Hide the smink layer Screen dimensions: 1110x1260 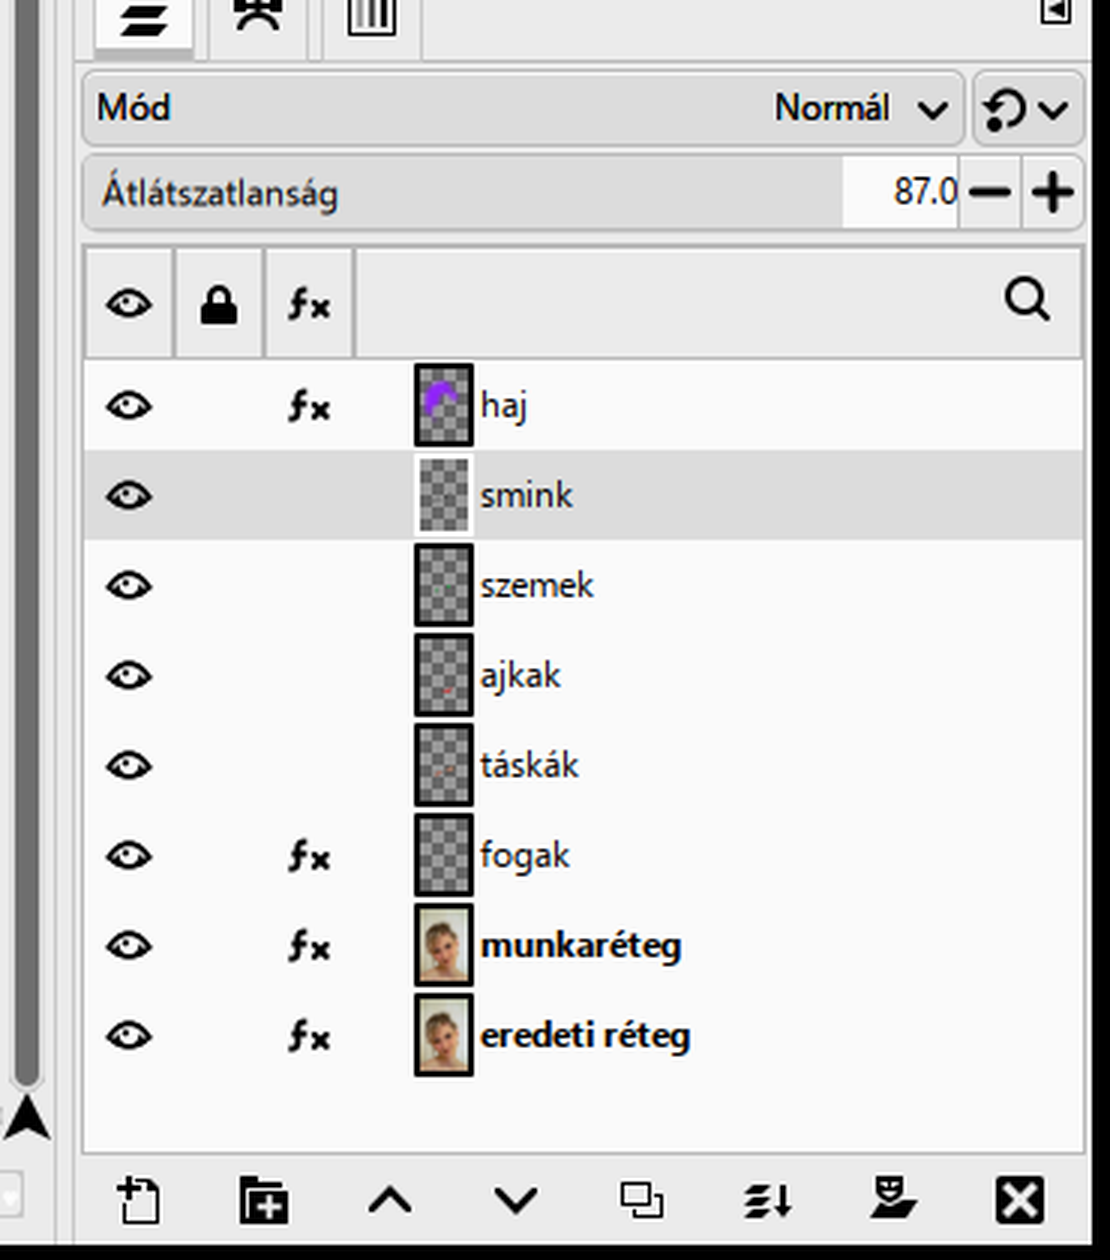click(129, 496)
